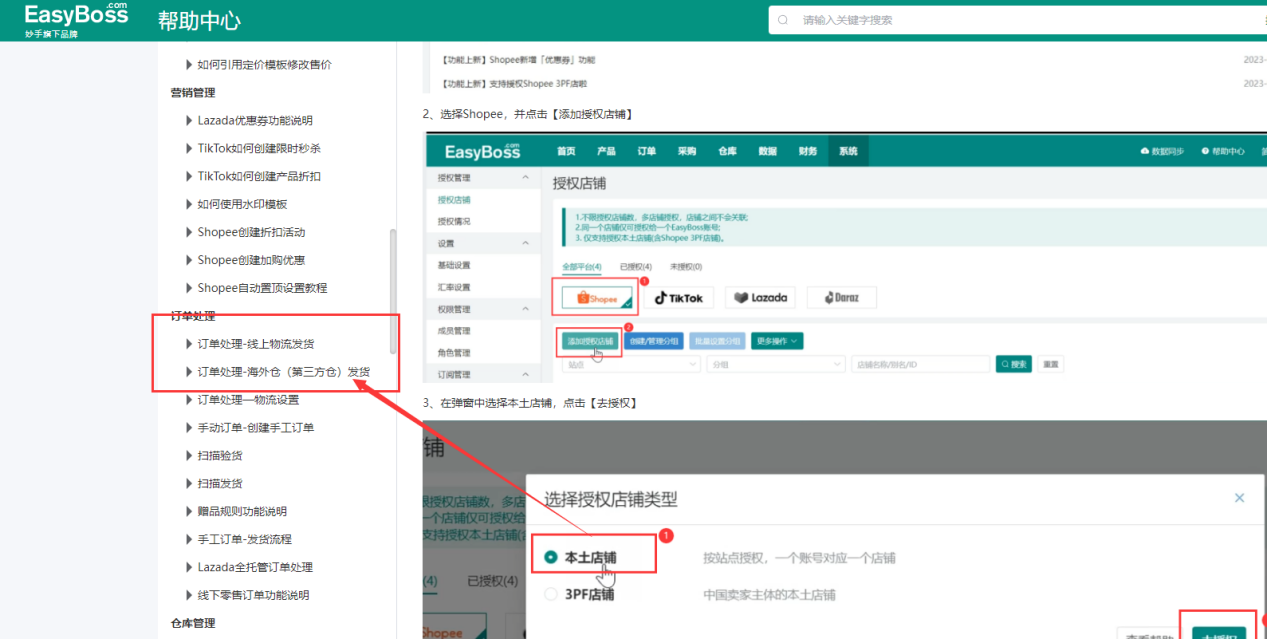Open 扫描发货 article in sidebar
Viewport: 1267px width, 639px height.
click(220, 483)
